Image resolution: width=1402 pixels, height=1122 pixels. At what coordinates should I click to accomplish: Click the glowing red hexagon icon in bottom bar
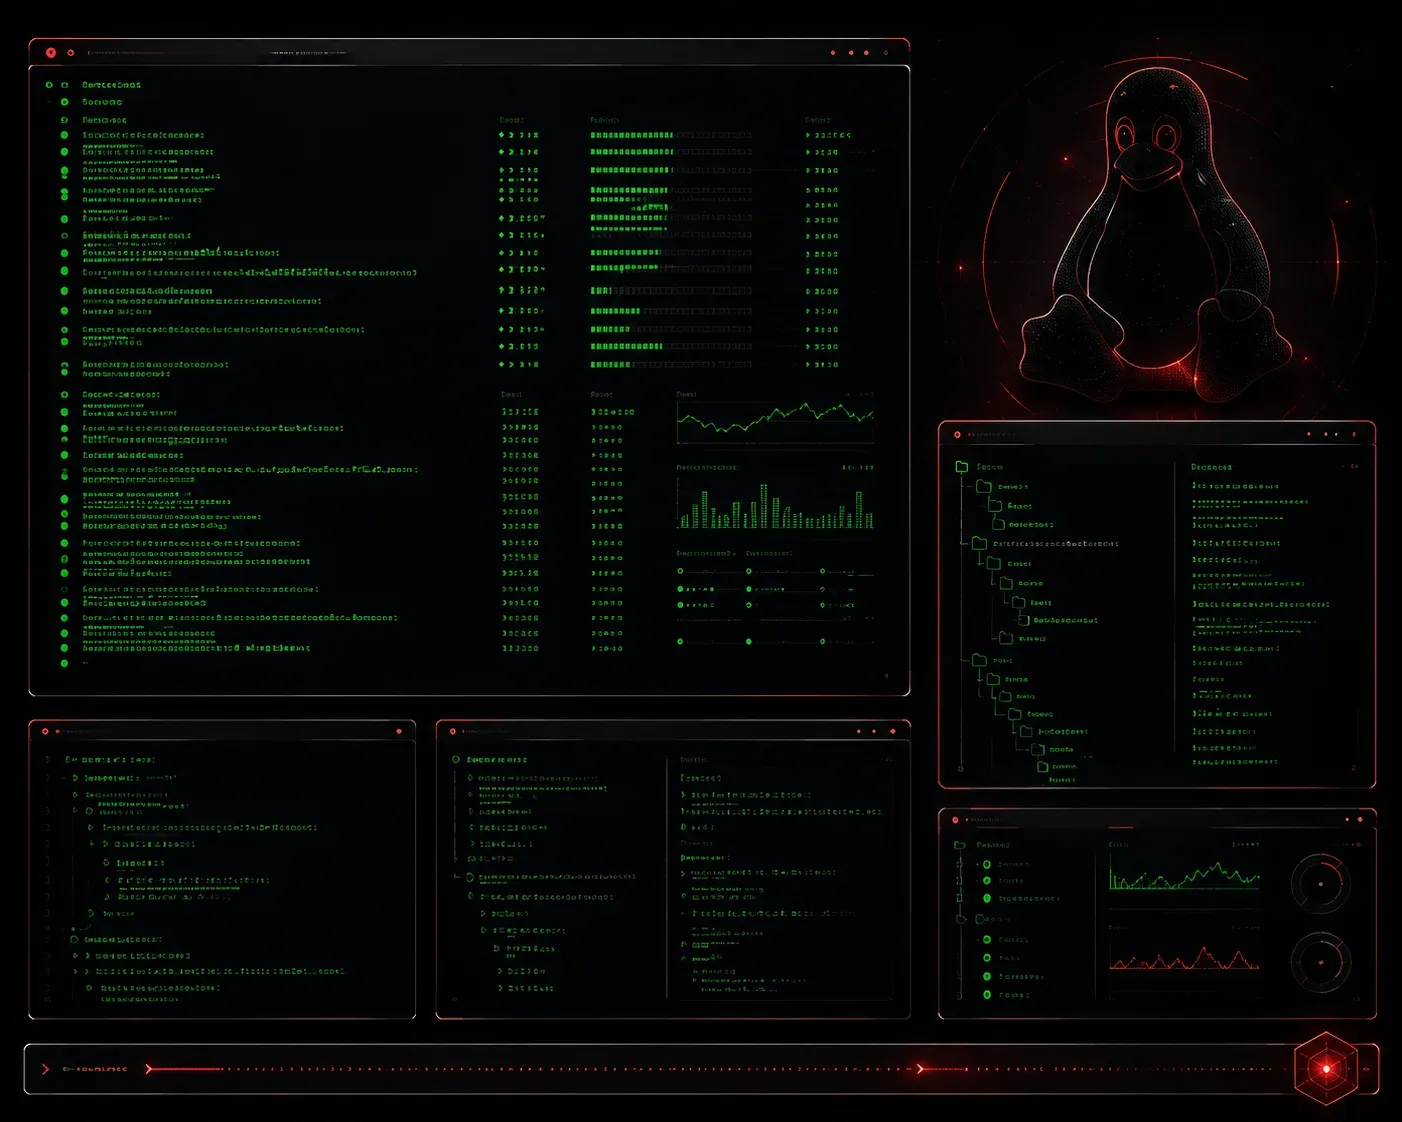(1326, 1068)
